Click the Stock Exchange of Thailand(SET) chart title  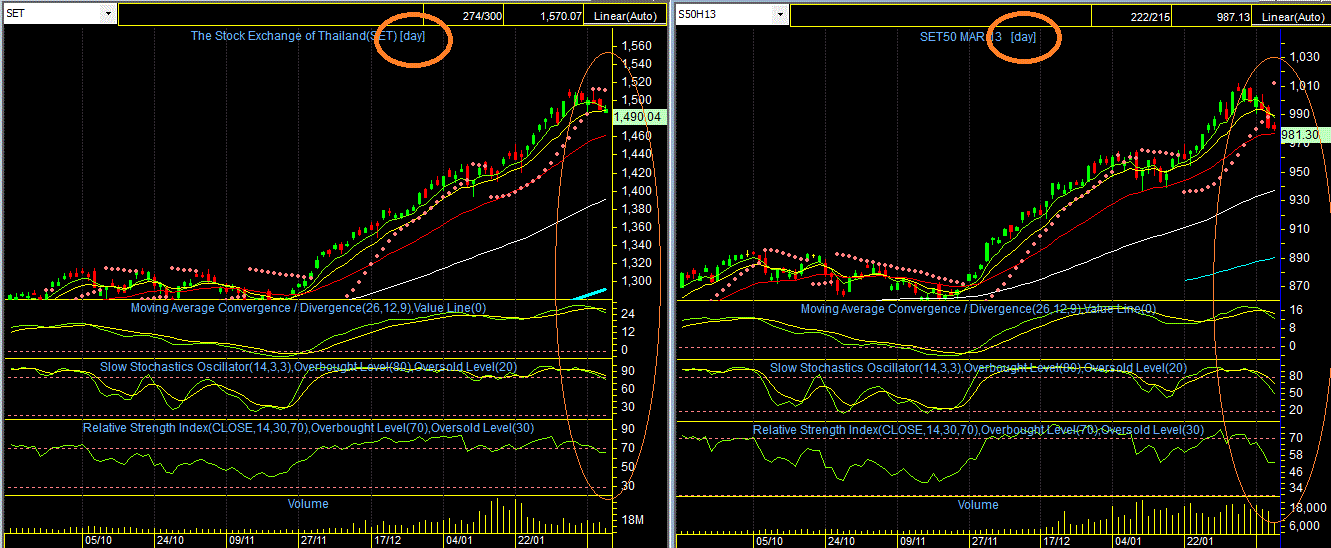[x=308, y=36]
